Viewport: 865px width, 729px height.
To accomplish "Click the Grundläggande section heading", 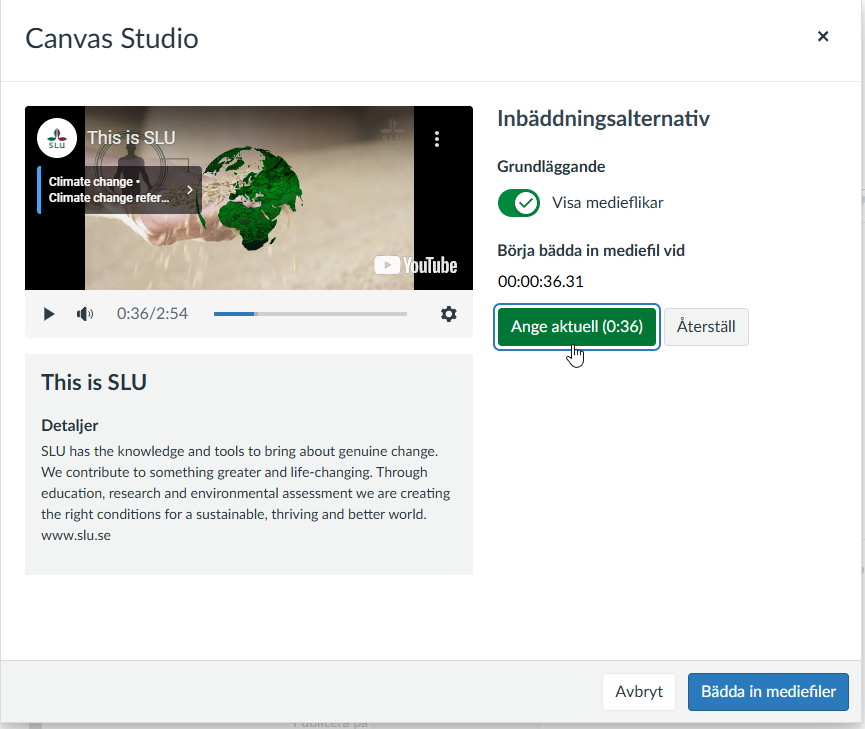I will pos(551,167).
